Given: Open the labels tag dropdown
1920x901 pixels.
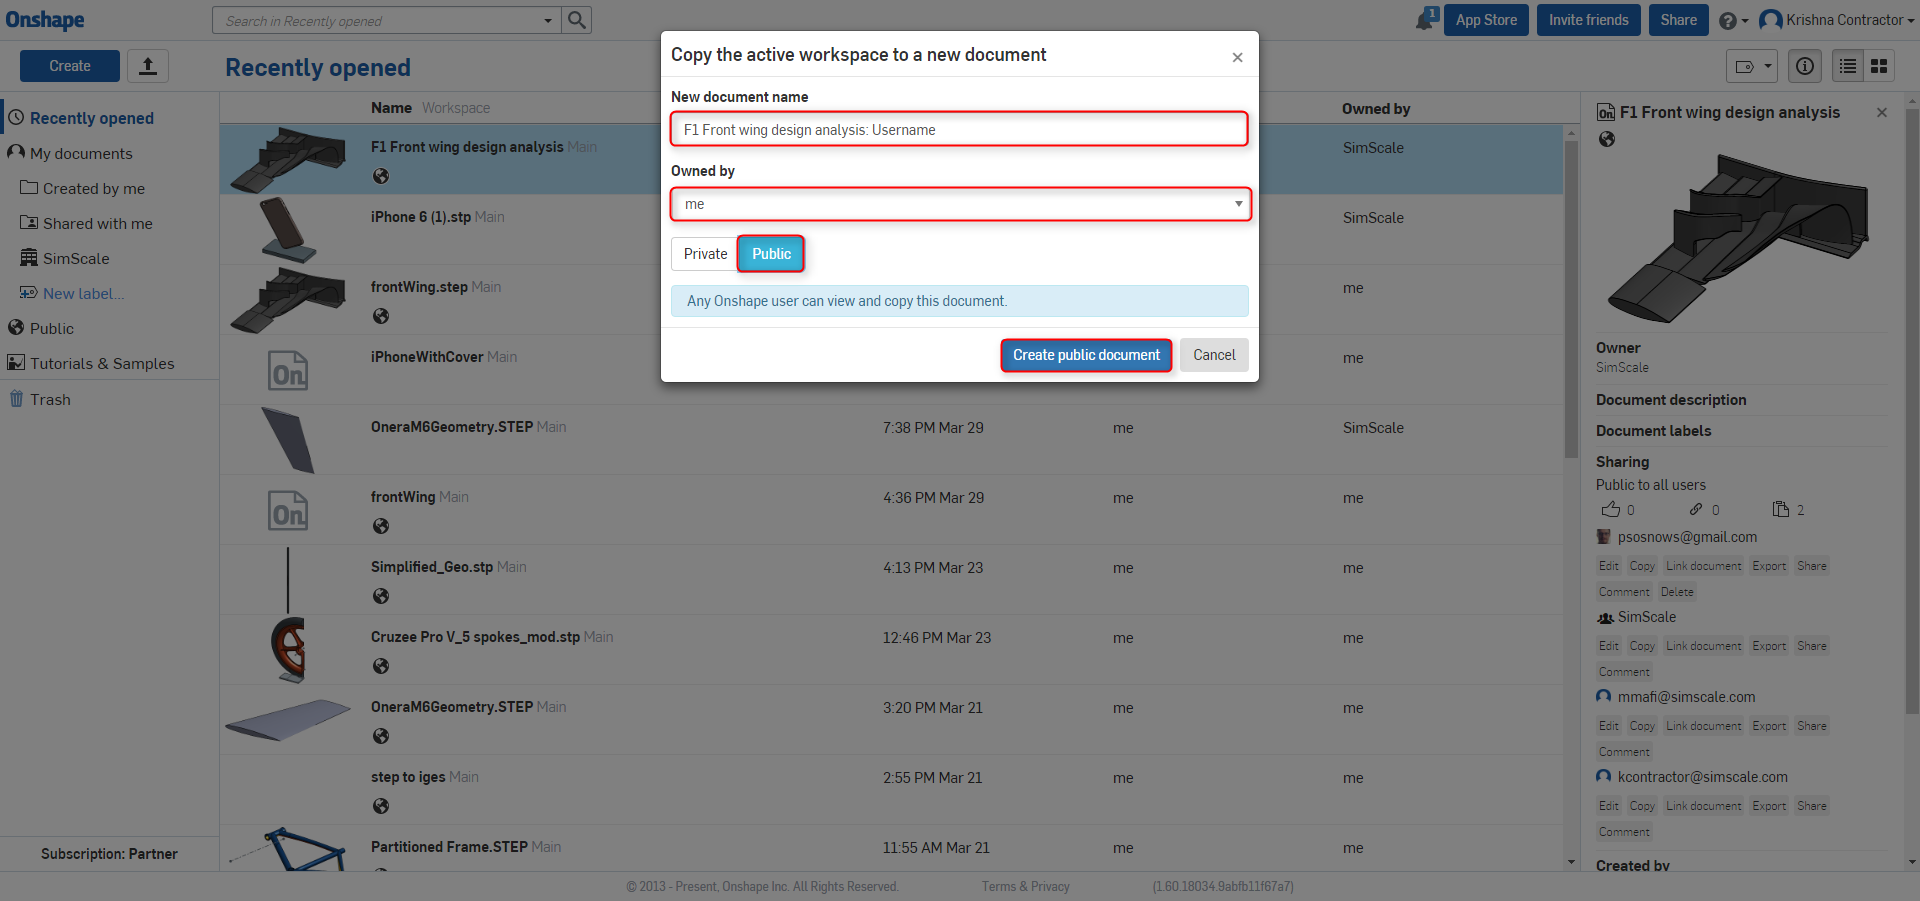Looking at the screenshot, I should point(1751,66).
